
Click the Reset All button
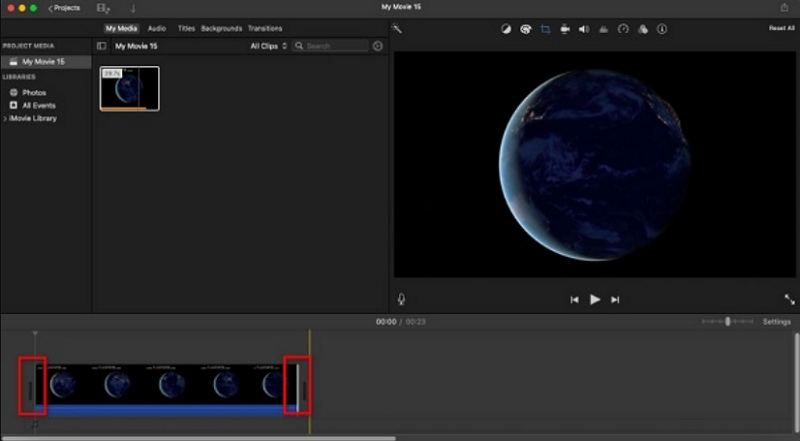781,28
